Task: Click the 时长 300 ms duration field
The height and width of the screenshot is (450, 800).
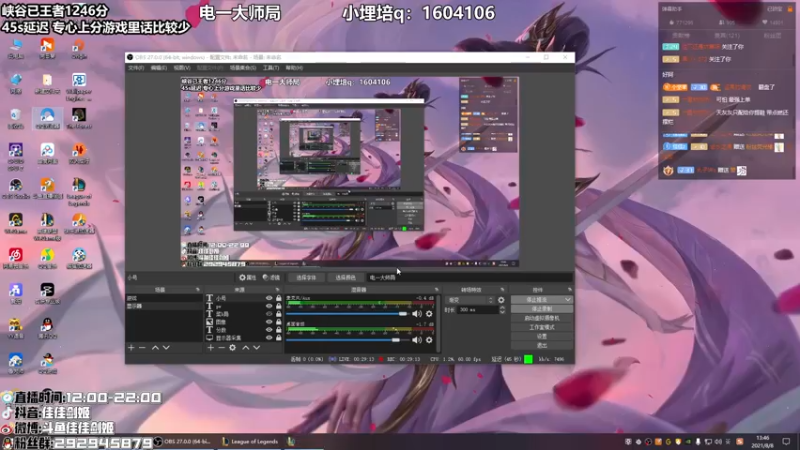Action: pos(479,310)
